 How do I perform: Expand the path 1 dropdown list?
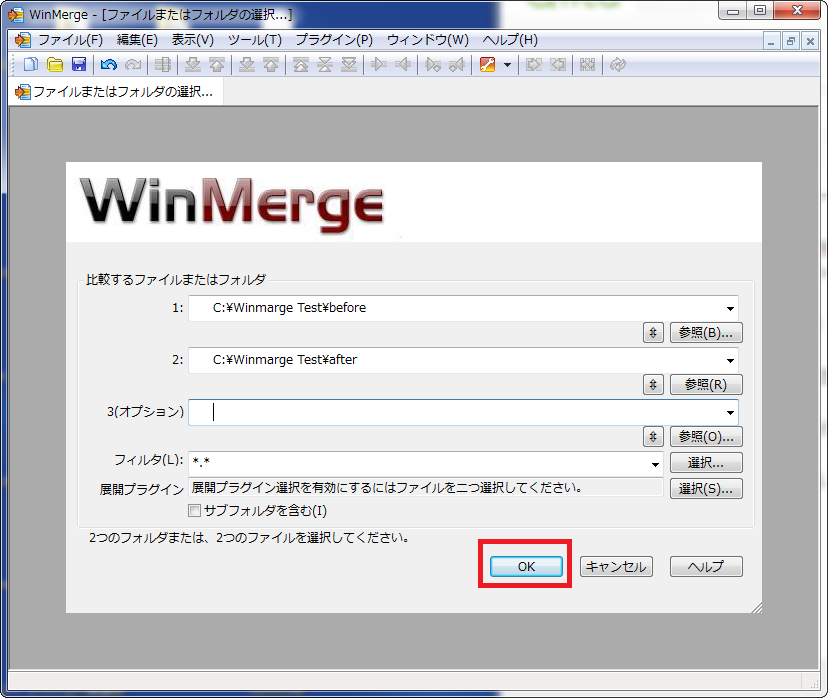(x=730, y=308)
